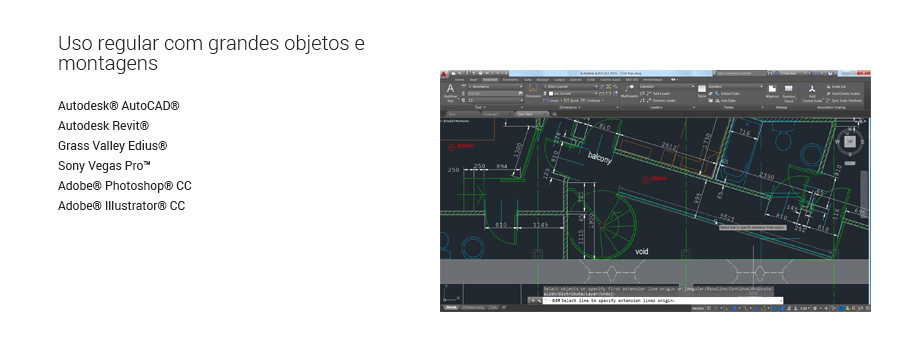Select the Revision Cloud tool
This screenshot has width=898, height=360.
(x=789, y=93)
